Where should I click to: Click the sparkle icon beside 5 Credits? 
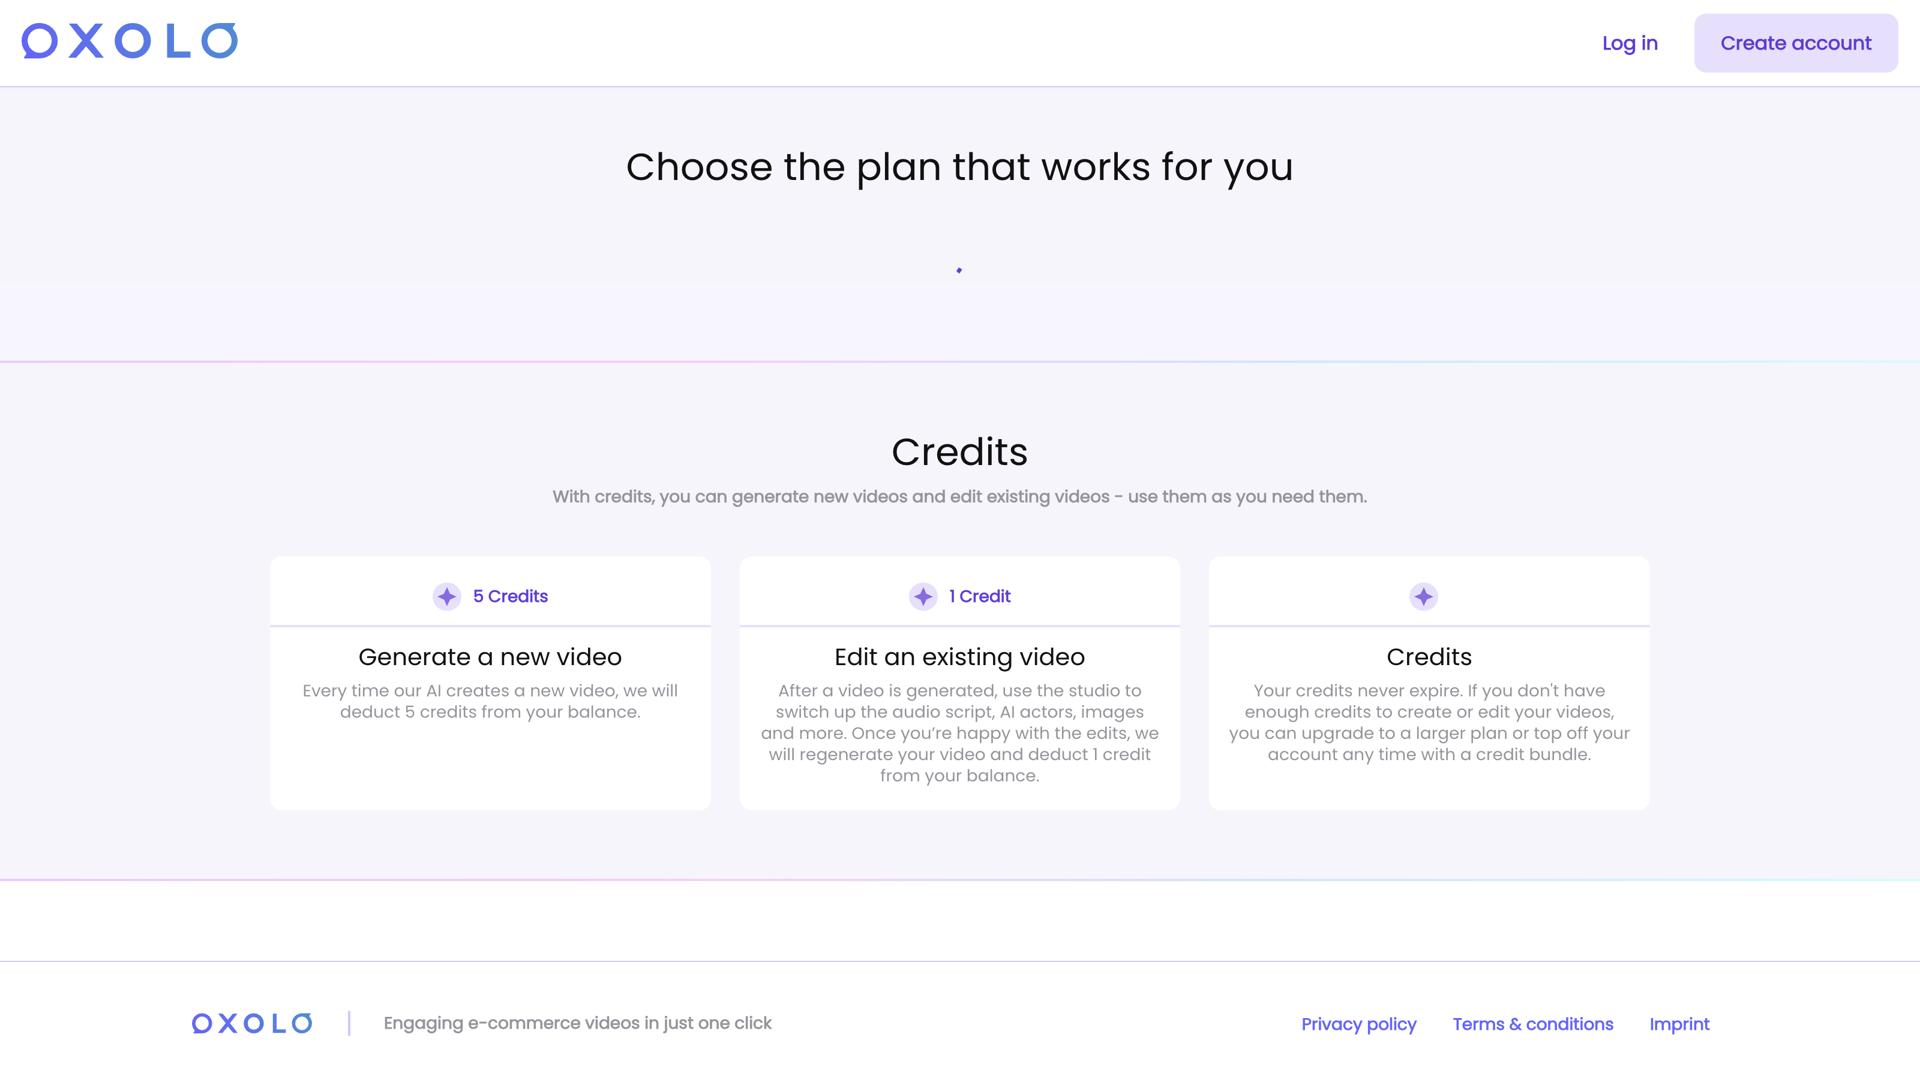click(x=447, y=597)
